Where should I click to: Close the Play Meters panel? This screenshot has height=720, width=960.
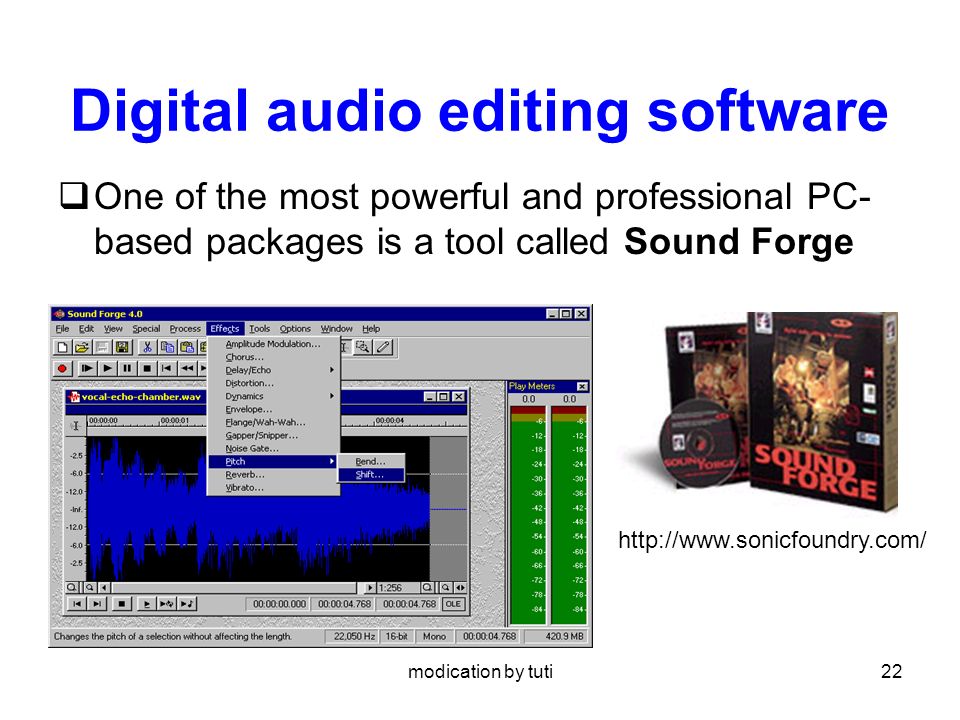pos(582,386)
